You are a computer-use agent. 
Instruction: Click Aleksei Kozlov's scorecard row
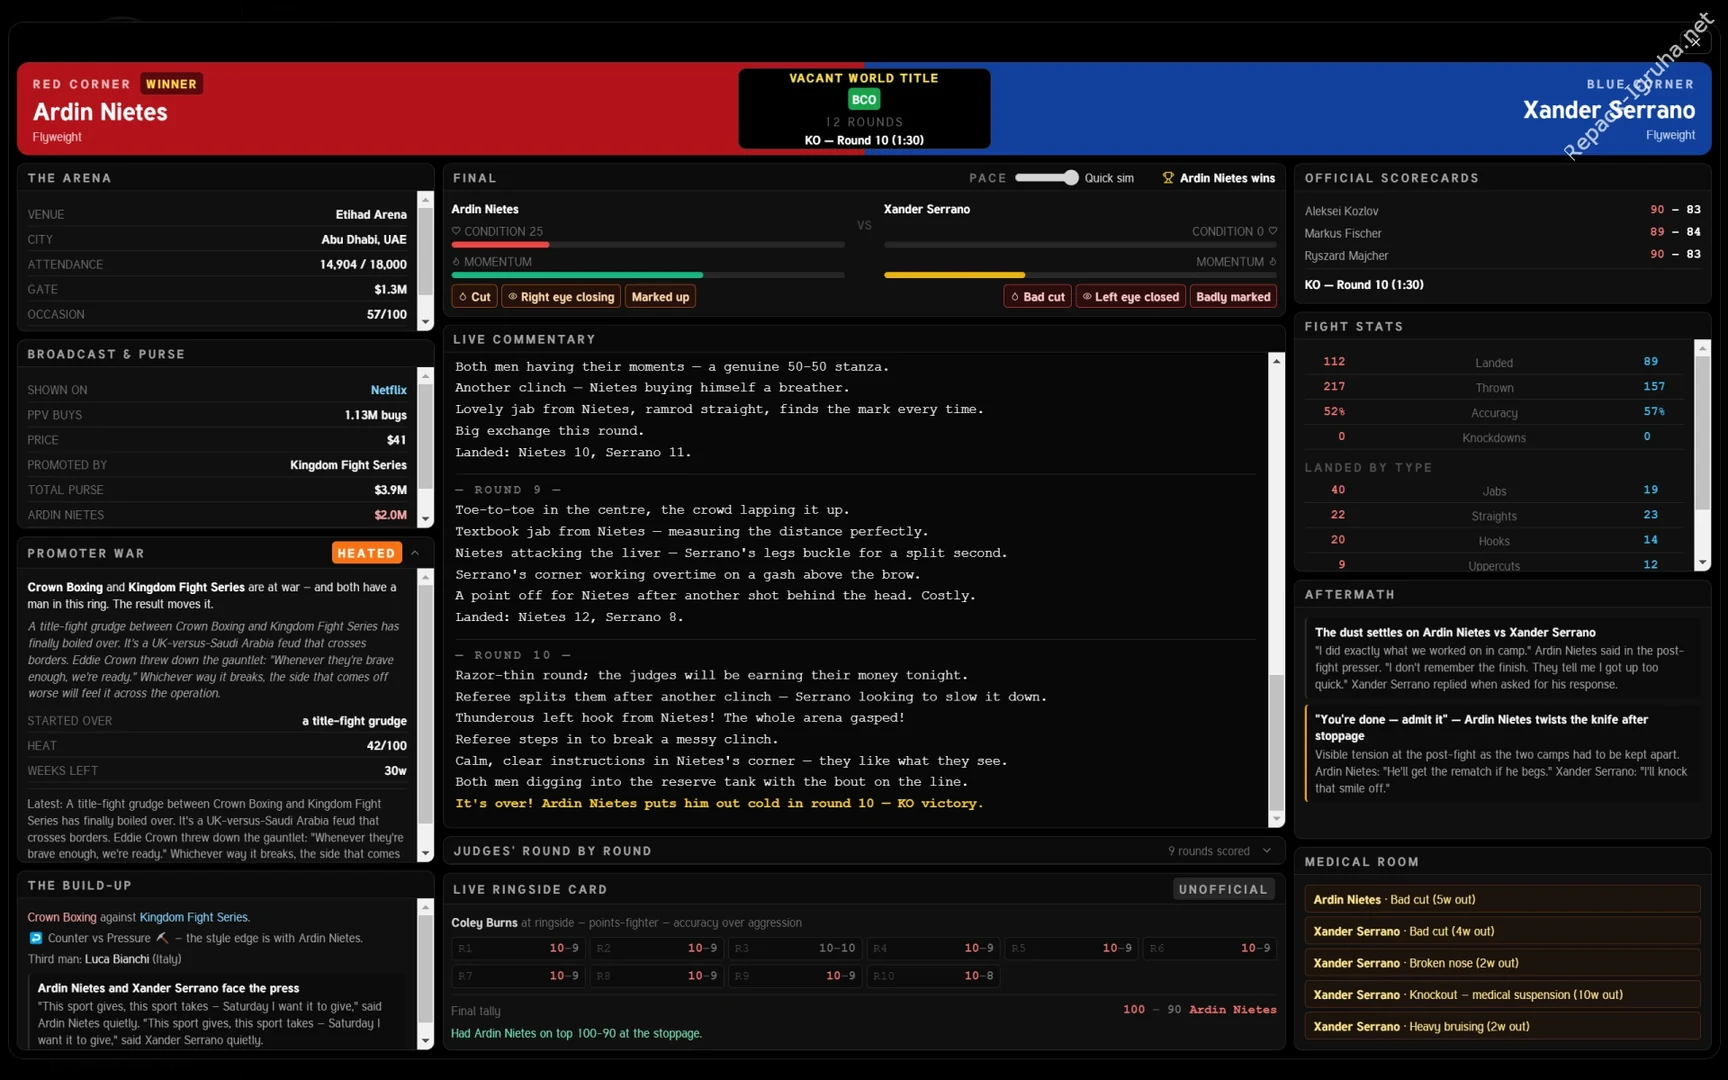(x=1502, y=210)
